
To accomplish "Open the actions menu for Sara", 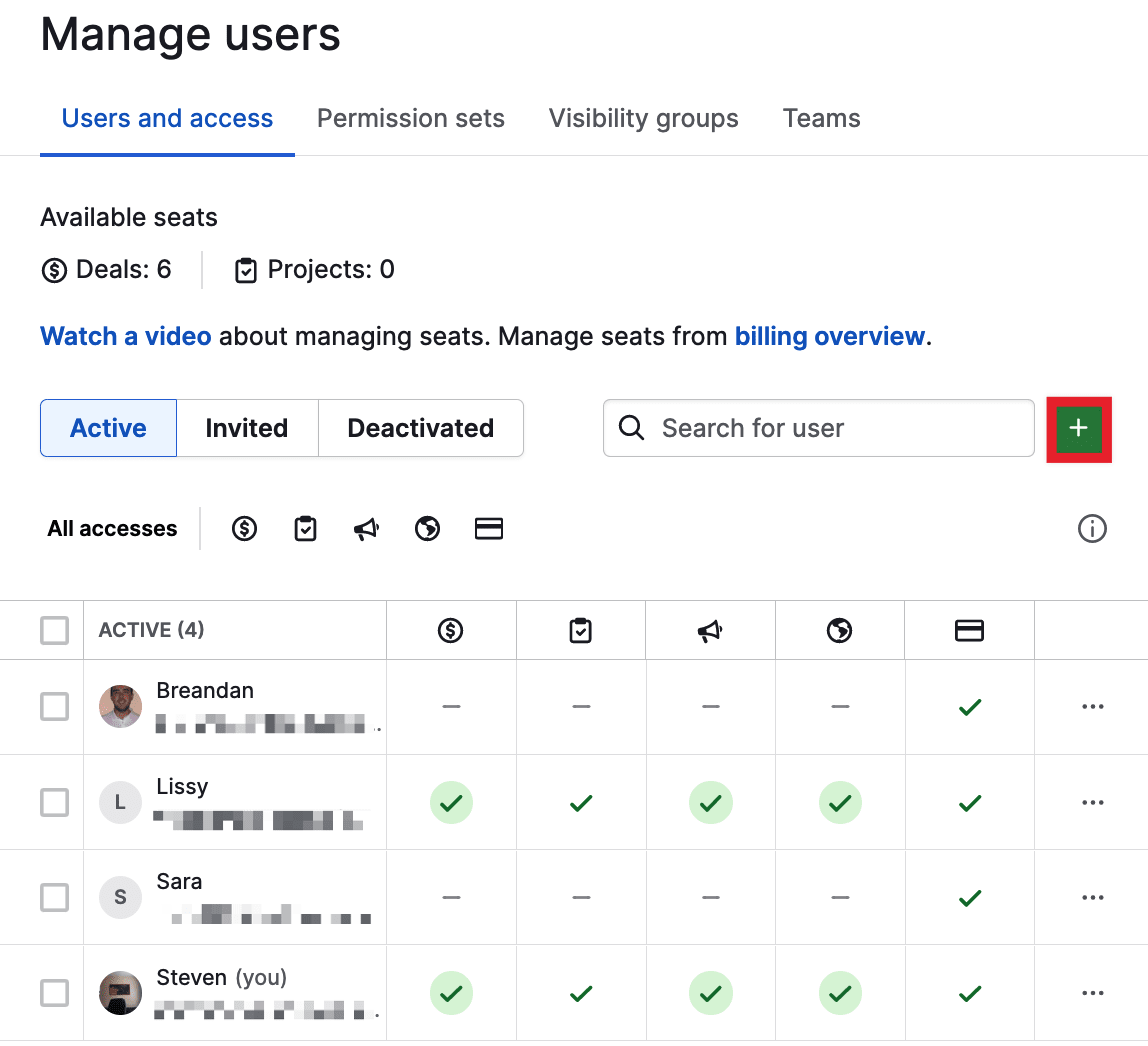I will coord(1092,897).
